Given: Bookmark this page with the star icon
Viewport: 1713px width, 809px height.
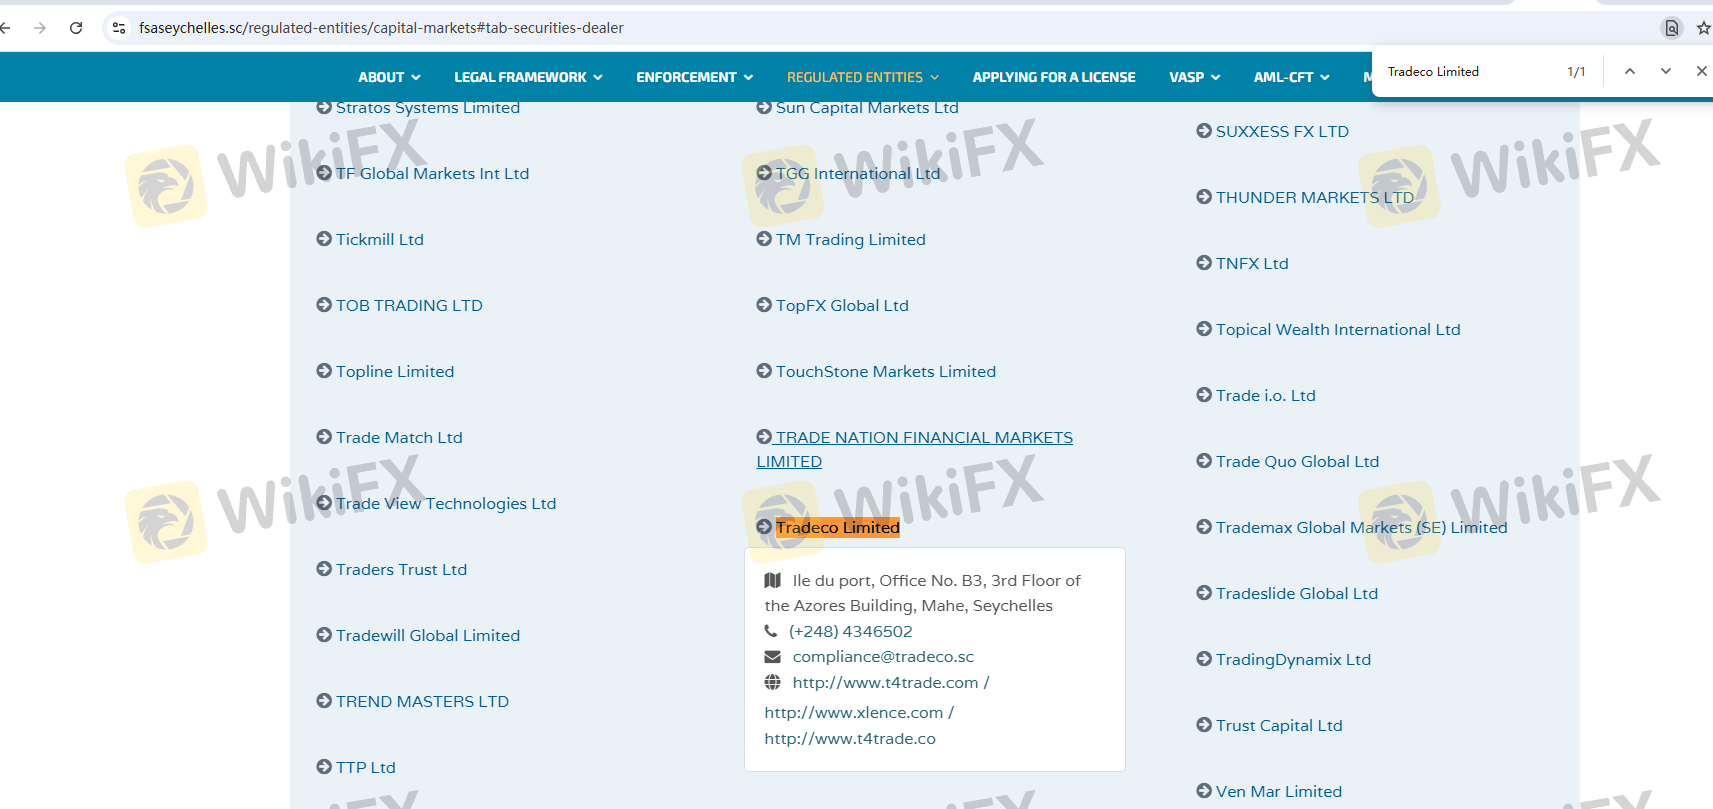Looking at the screenshot, I should coord(1703,28).
